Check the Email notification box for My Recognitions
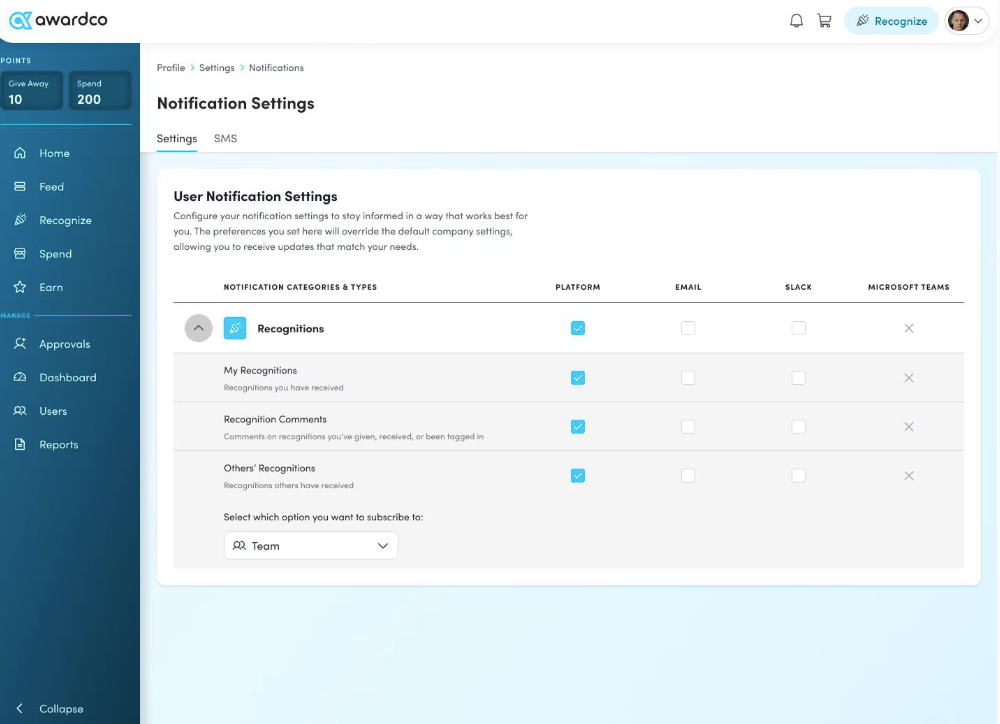1000x724 pixels. click(x=688, y=378)
